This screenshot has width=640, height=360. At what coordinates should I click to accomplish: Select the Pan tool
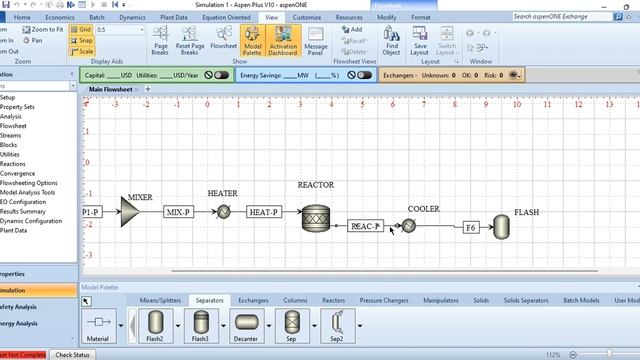tap(33, 40)
